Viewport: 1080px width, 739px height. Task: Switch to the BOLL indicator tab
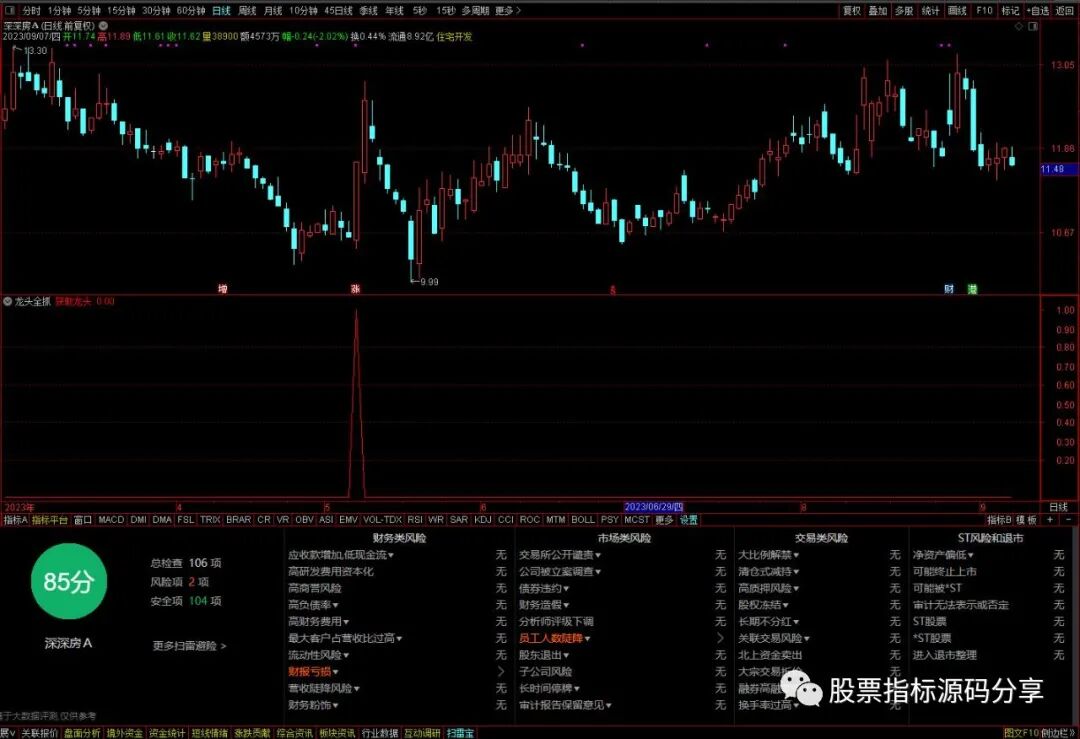click(583, 519)
